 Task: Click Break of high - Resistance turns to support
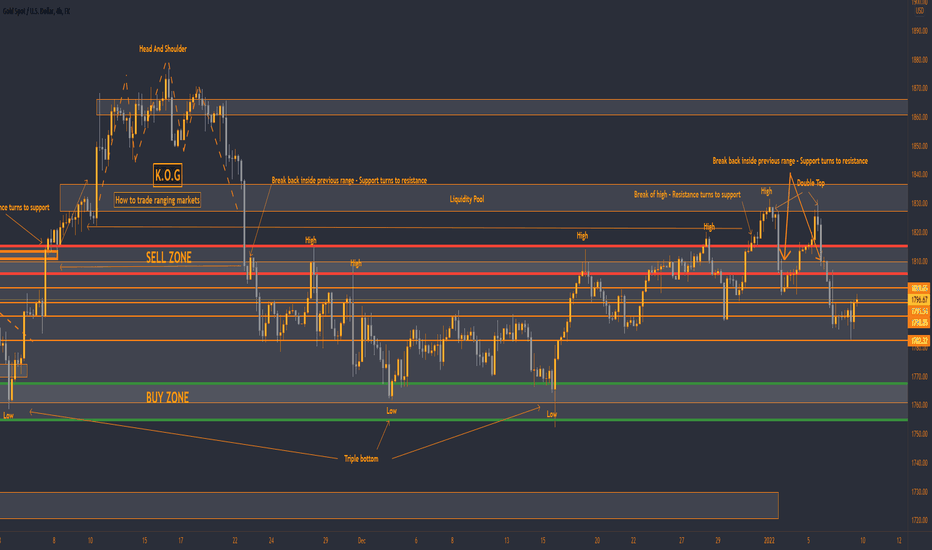[687, 194]
